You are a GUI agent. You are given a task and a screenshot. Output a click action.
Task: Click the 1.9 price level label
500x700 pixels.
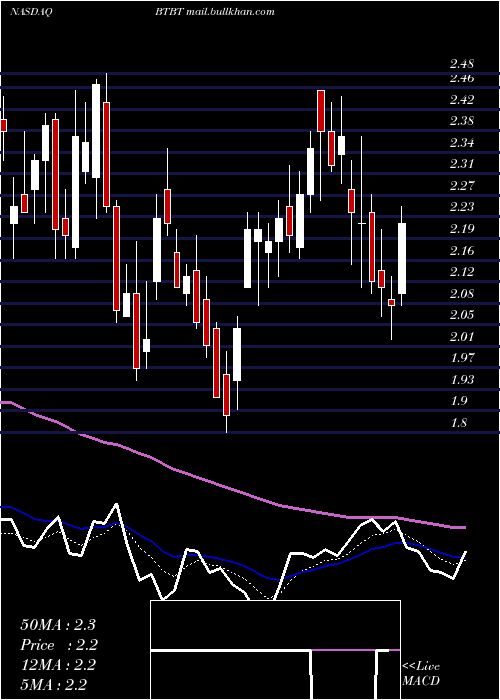[458, 401]
